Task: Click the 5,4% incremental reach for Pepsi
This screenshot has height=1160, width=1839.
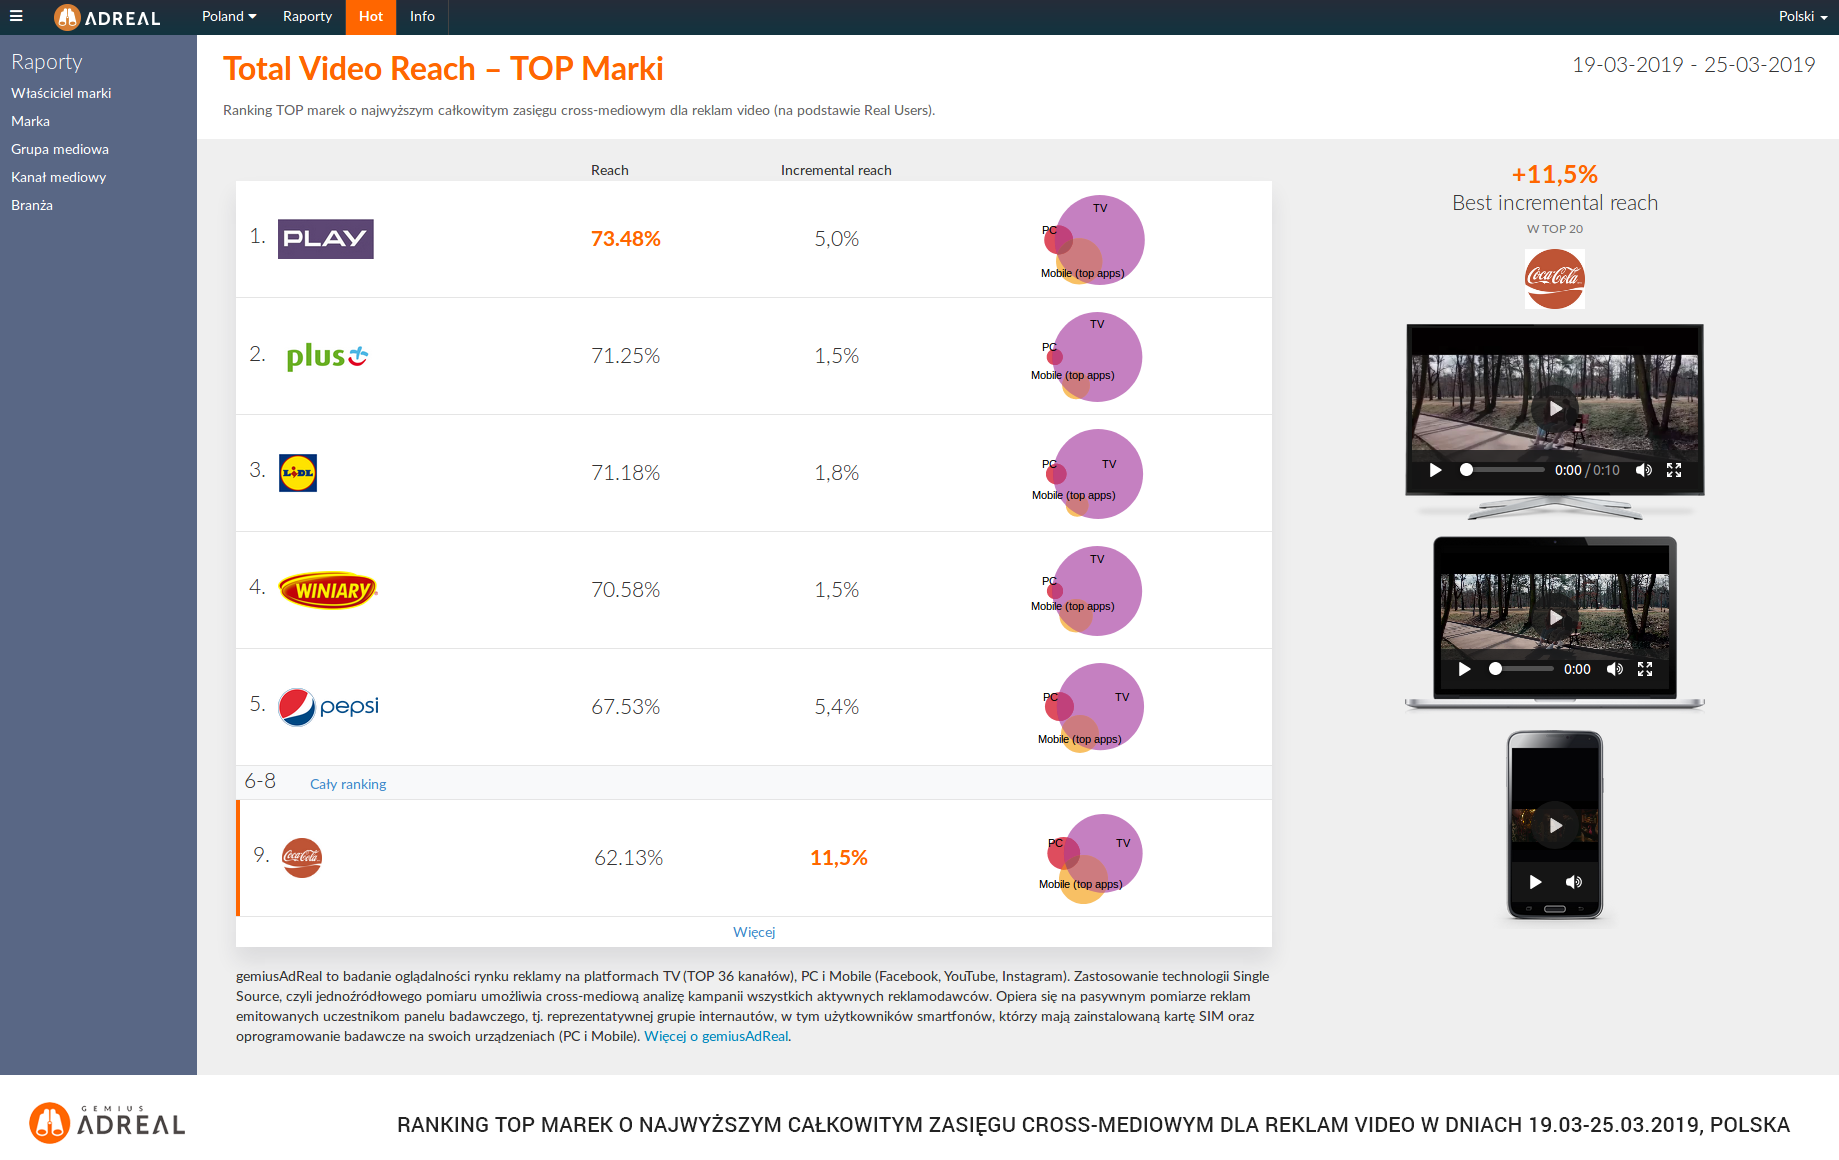Action: [x=837, y=707]
